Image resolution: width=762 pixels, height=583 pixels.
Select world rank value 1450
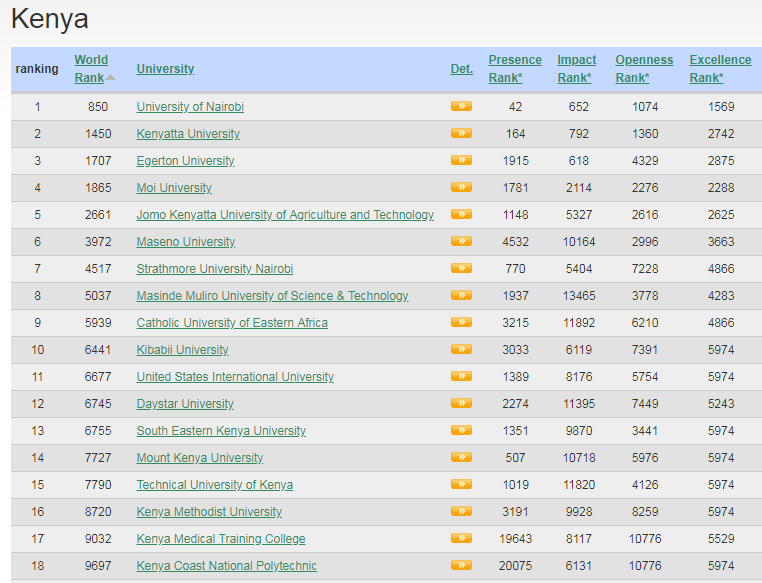tap(98, 134)
